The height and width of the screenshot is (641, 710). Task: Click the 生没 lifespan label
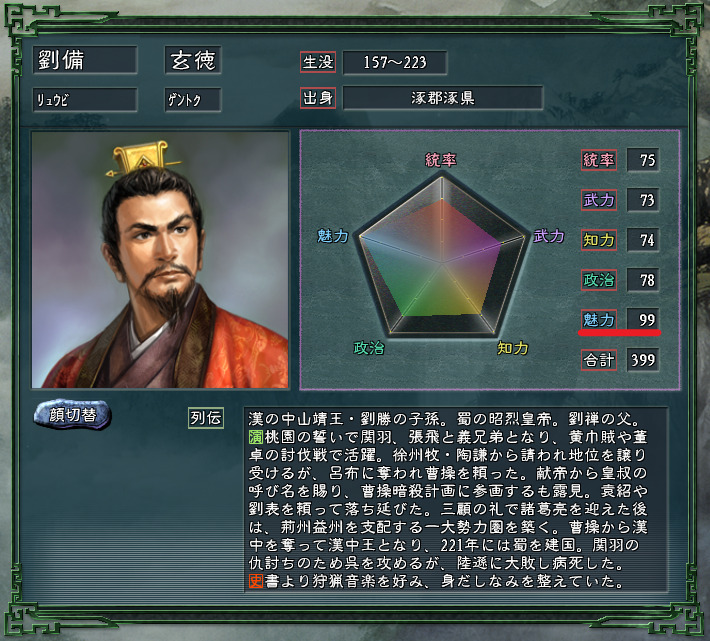click(318, 62)
